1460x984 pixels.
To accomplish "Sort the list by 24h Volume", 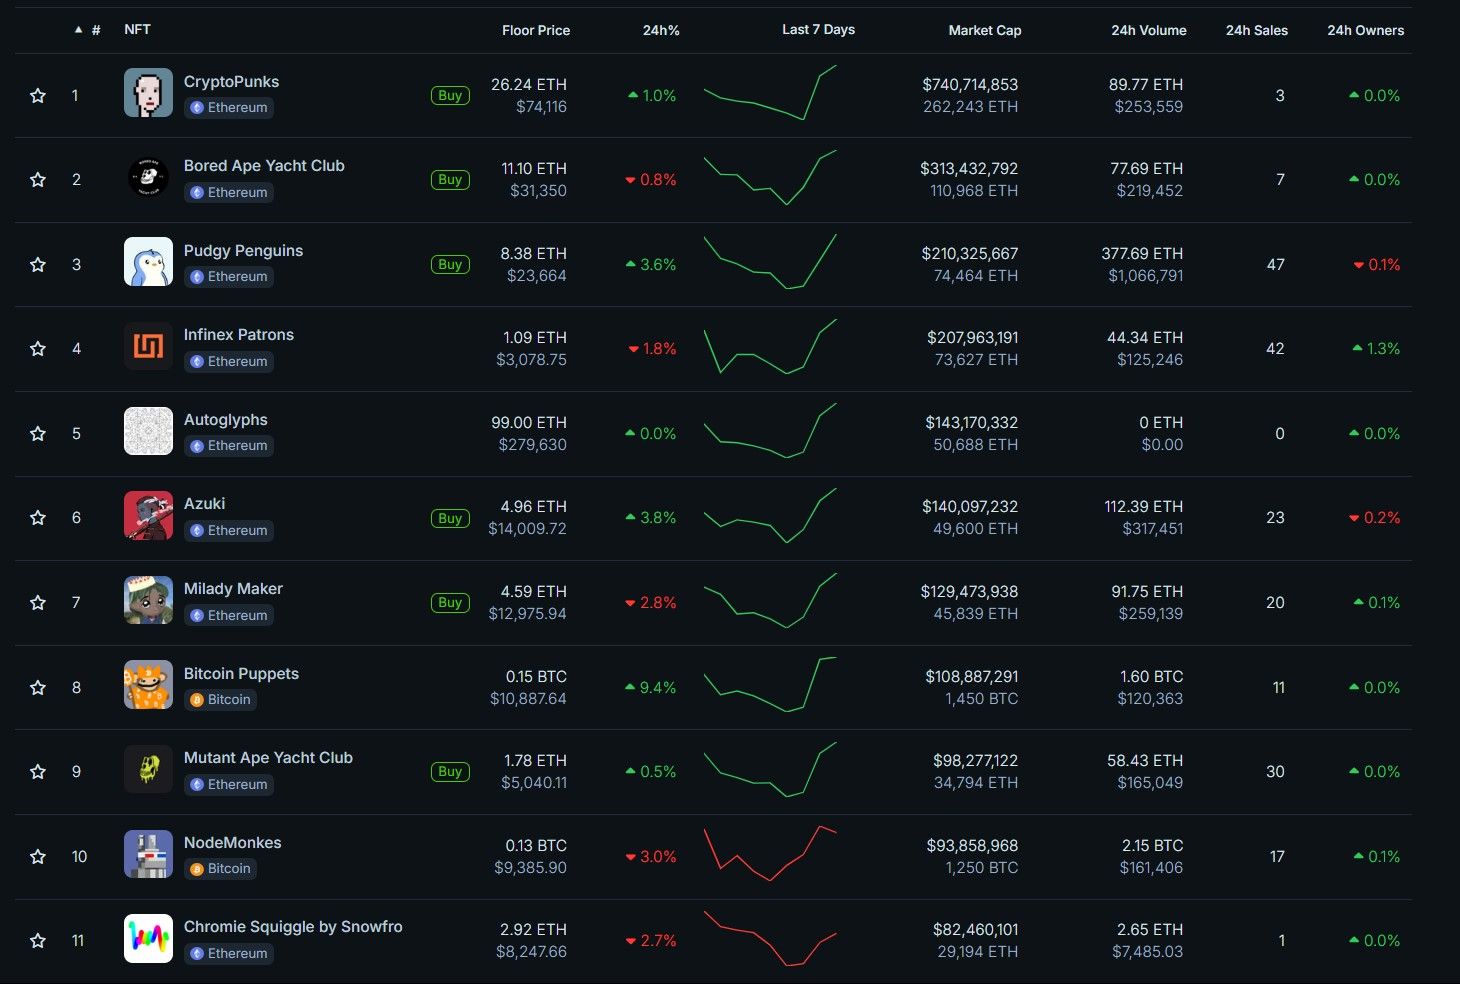I will [x=1148, y=30].
